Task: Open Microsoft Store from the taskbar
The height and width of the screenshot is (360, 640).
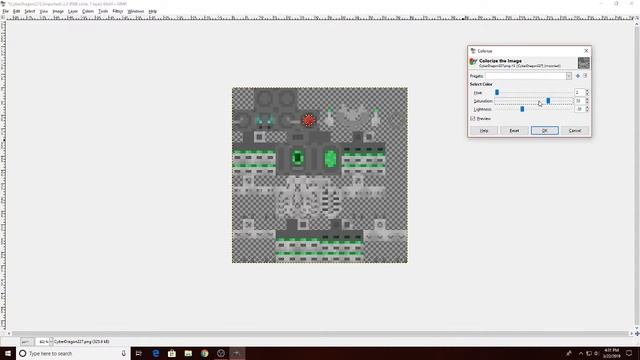Action: point(172,353)
